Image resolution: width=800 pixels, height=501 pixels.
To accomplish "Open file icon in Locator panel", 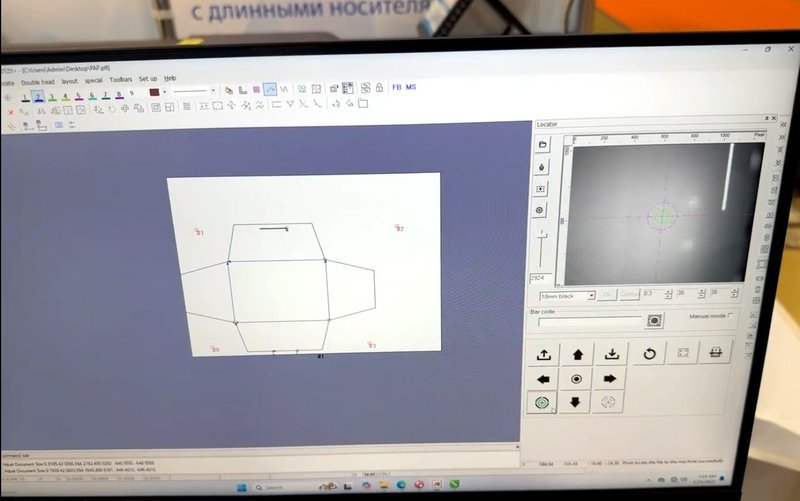I will pos(542,145).
